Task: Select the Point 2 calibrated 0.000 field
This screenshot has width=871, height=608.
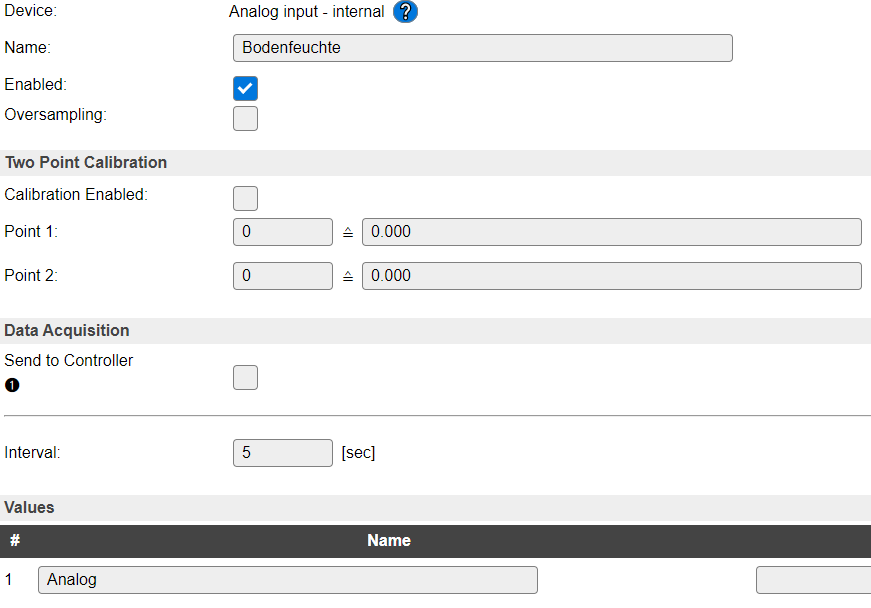Action: [612, 276]
